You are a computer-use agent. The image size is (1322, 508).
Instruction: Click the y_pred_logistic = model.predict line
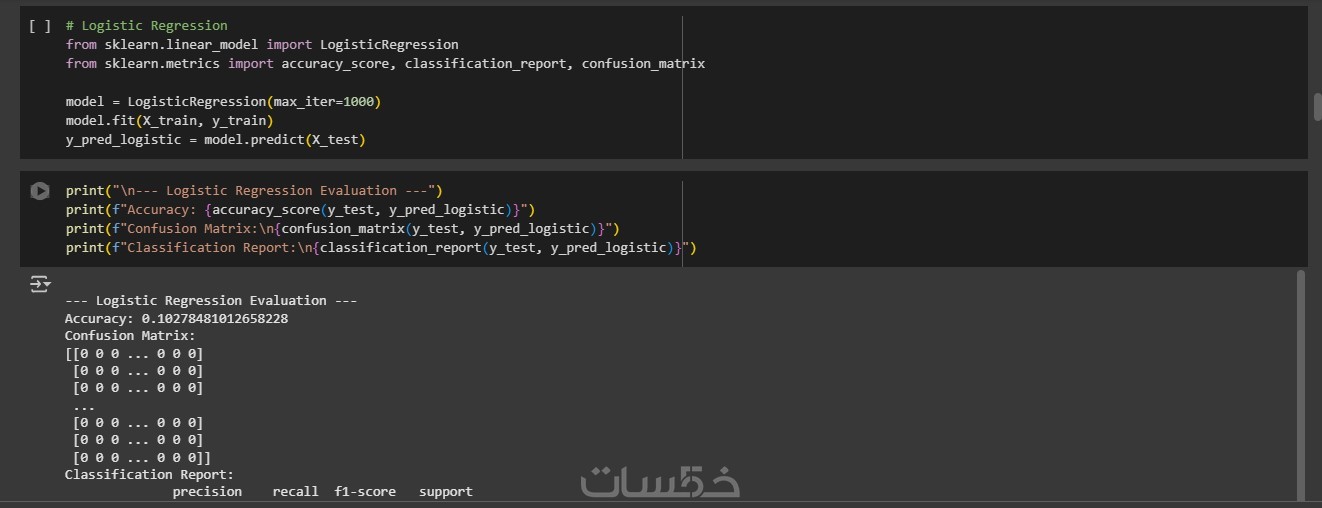click(215, 140)
